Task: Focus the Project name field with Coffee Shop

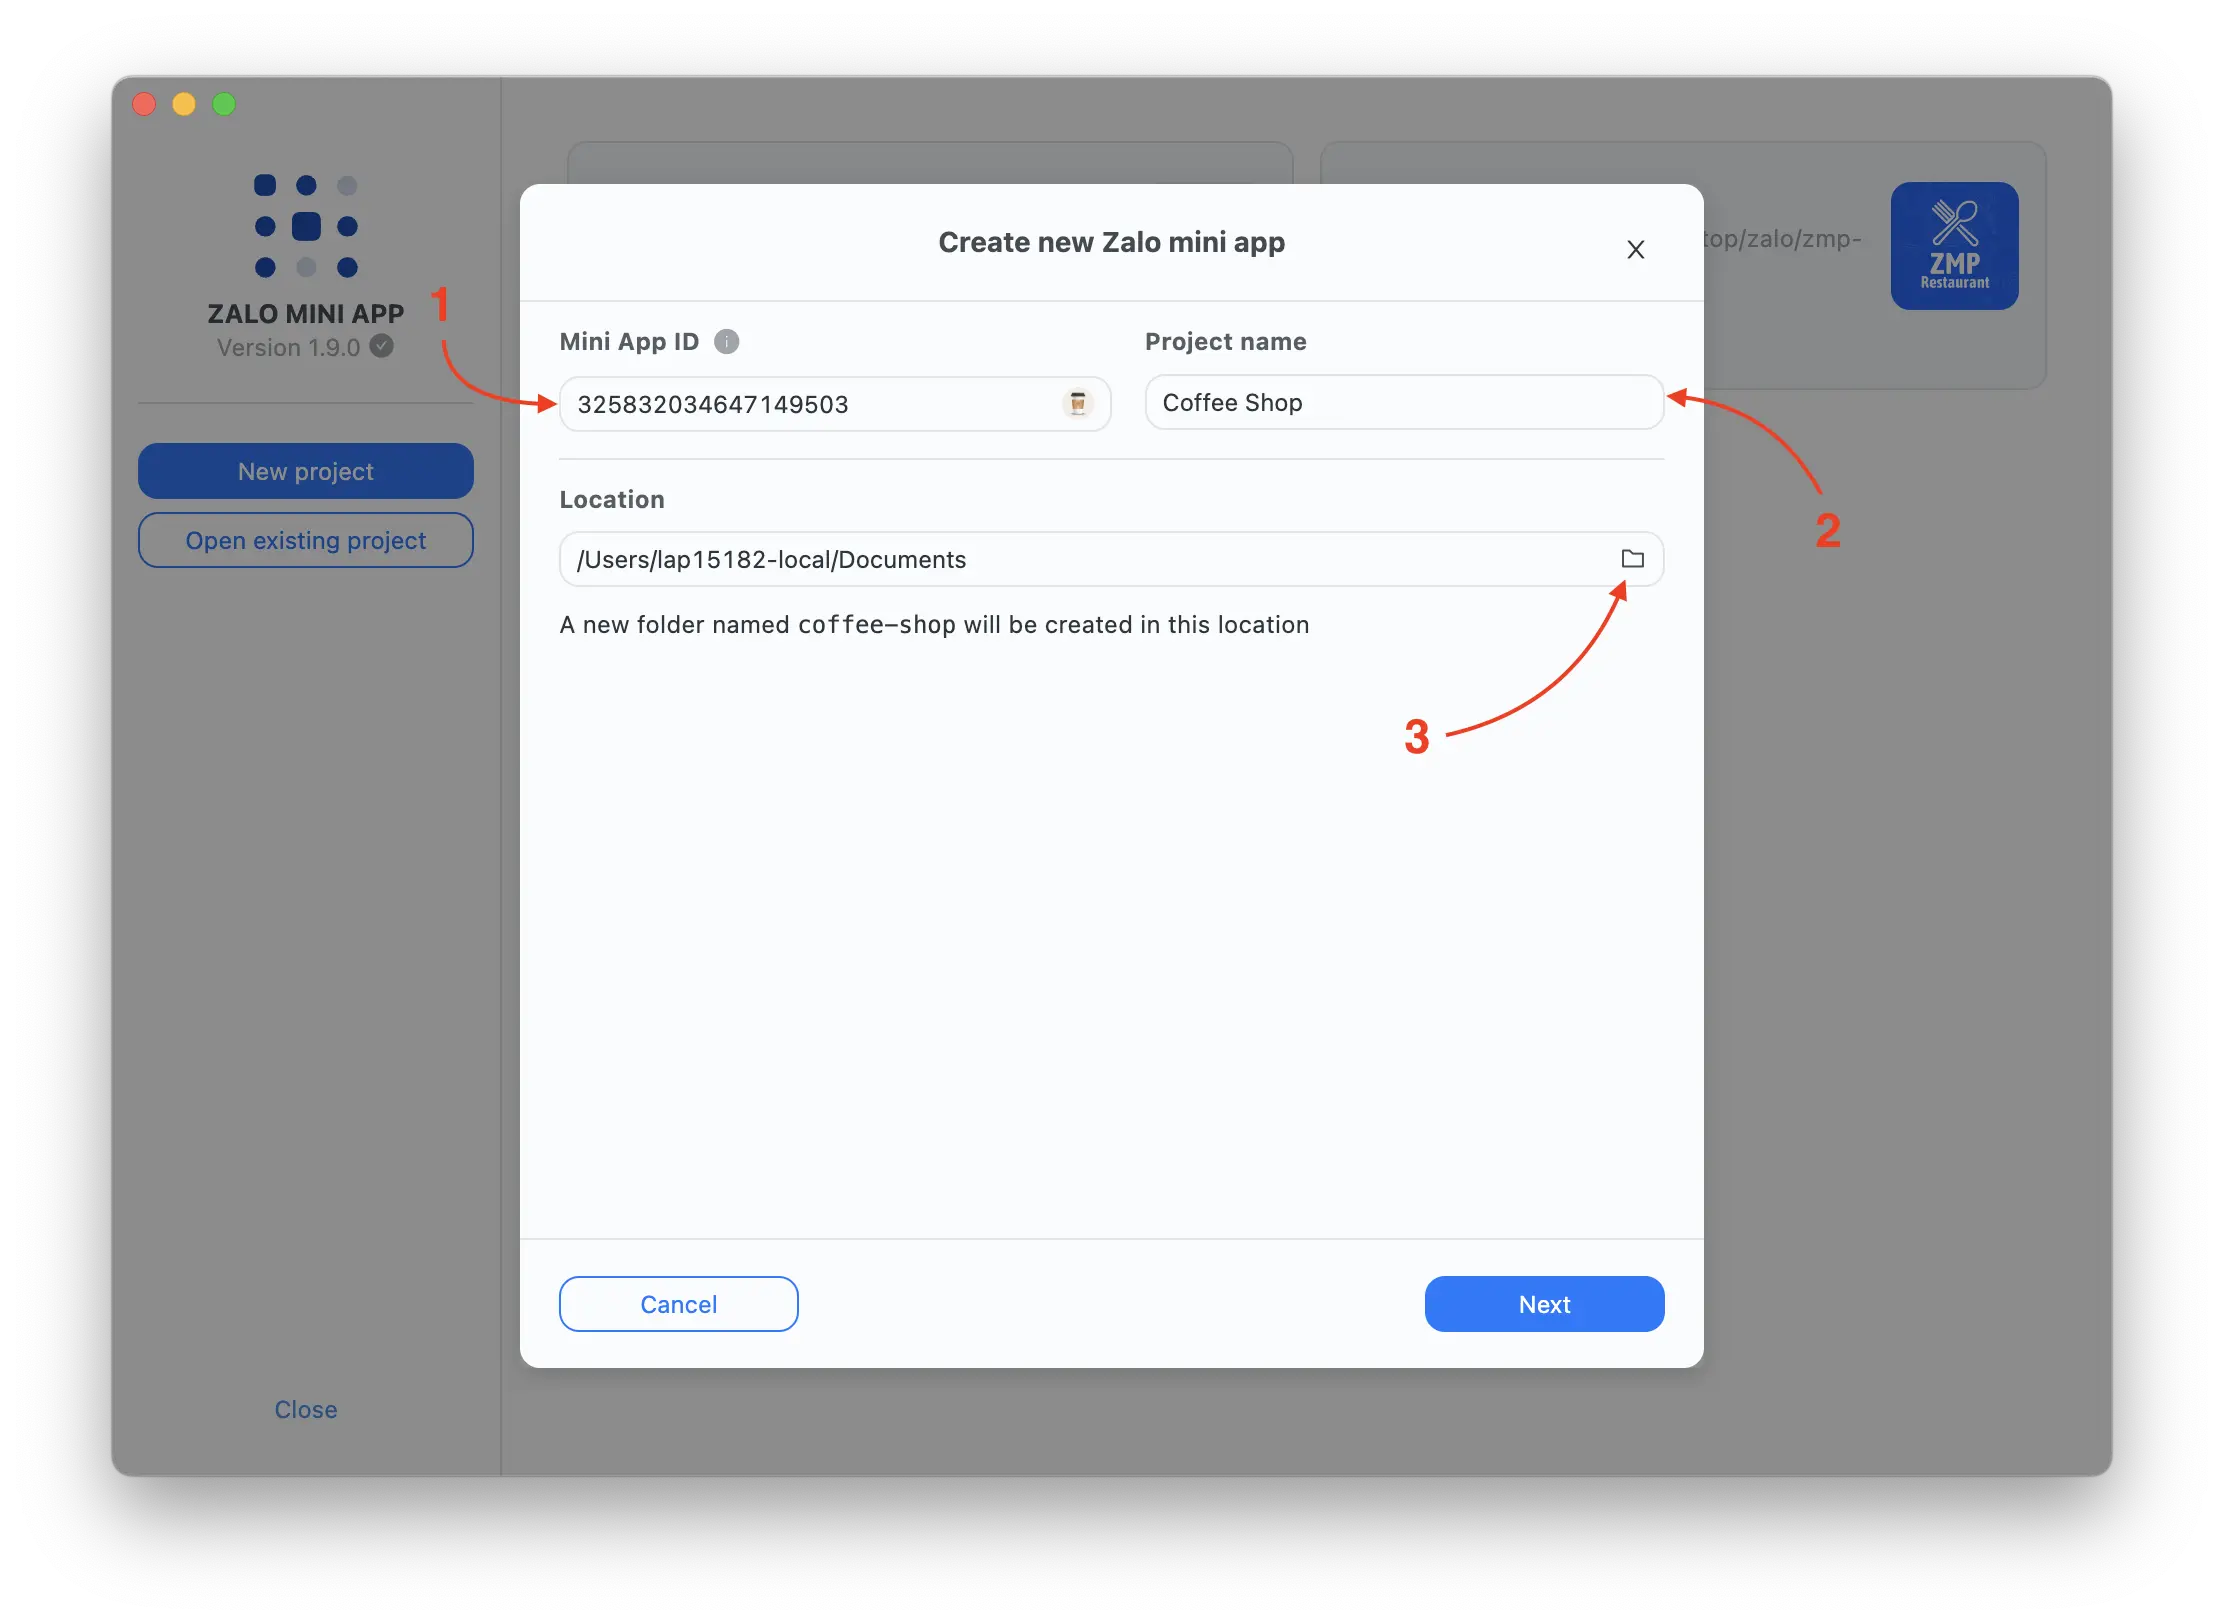Action: 1403,403
